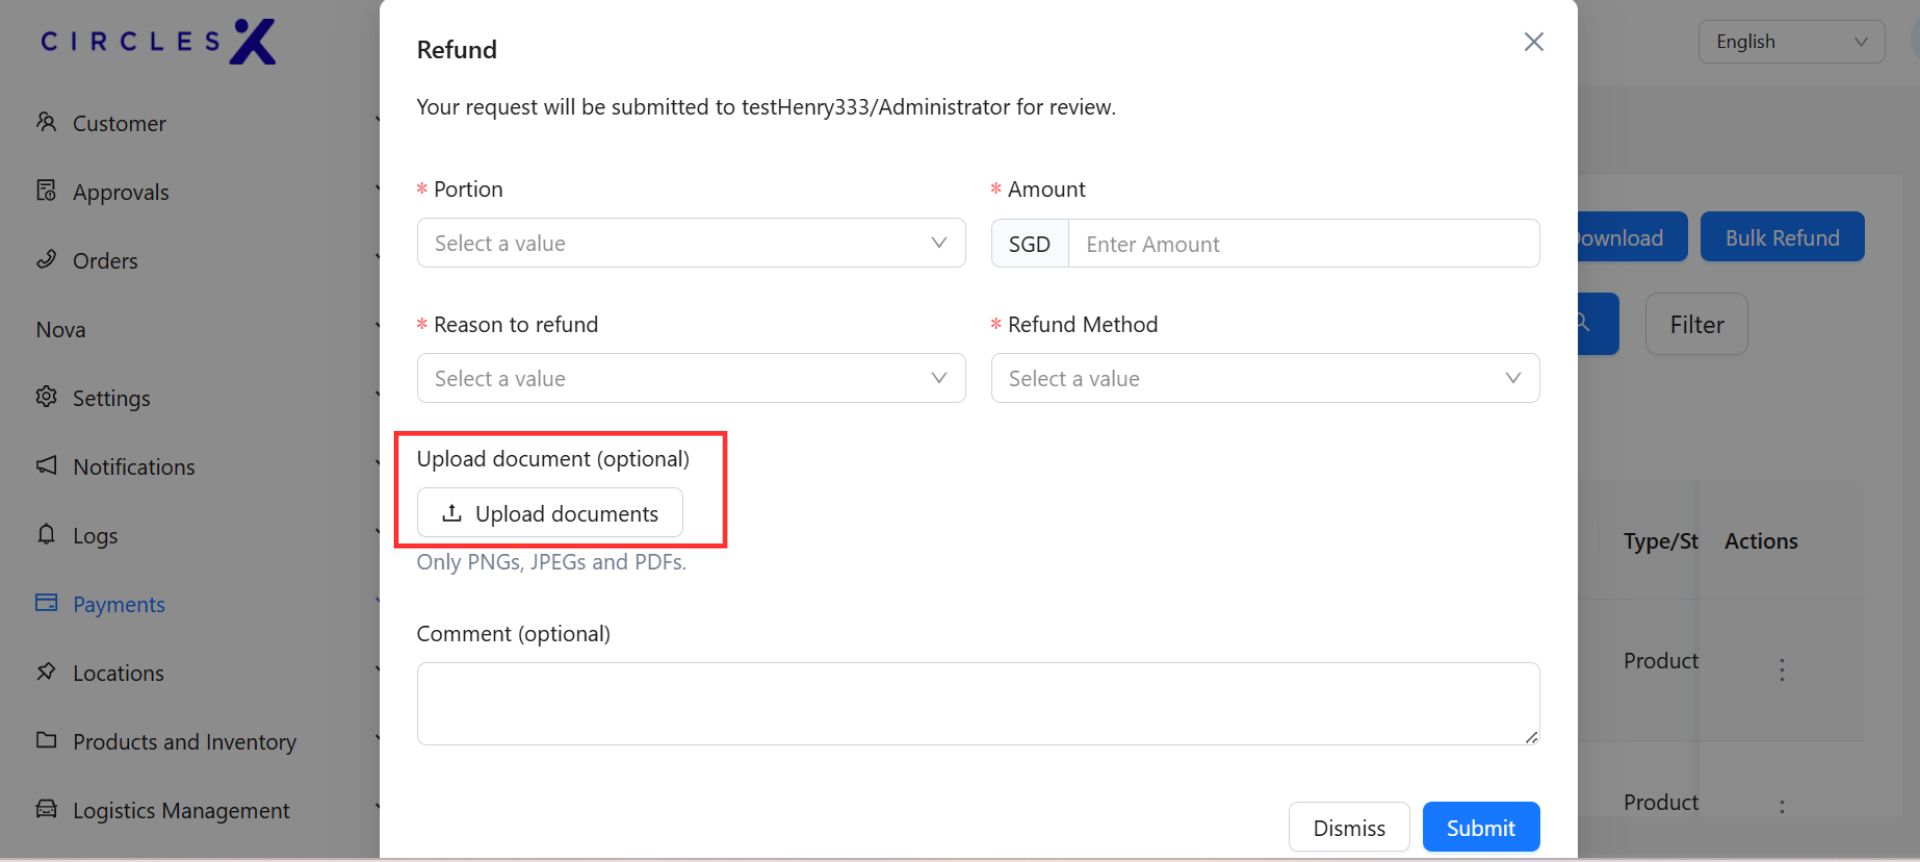Go to Nova in sidebar
The width and height of the screenshot is (1920, 862).
[x=61, y=329]
